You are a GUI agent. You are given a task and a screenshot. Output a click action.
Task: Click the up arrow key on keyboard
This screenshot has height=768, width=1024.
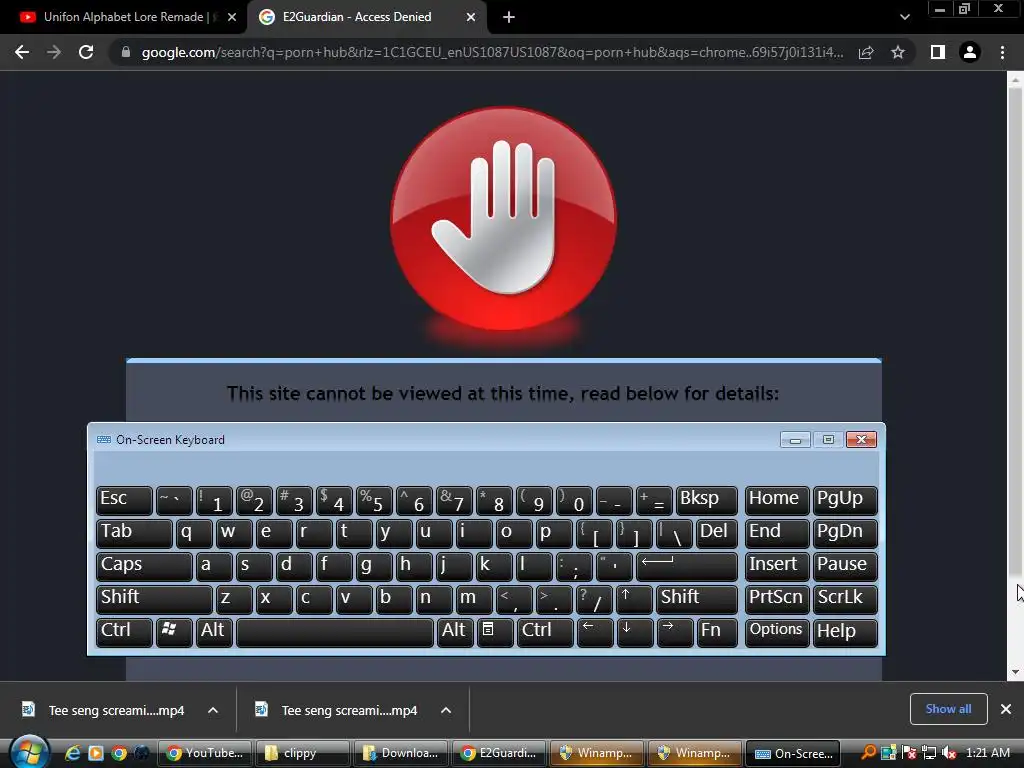pyautogui.click(x=634, y=599)
